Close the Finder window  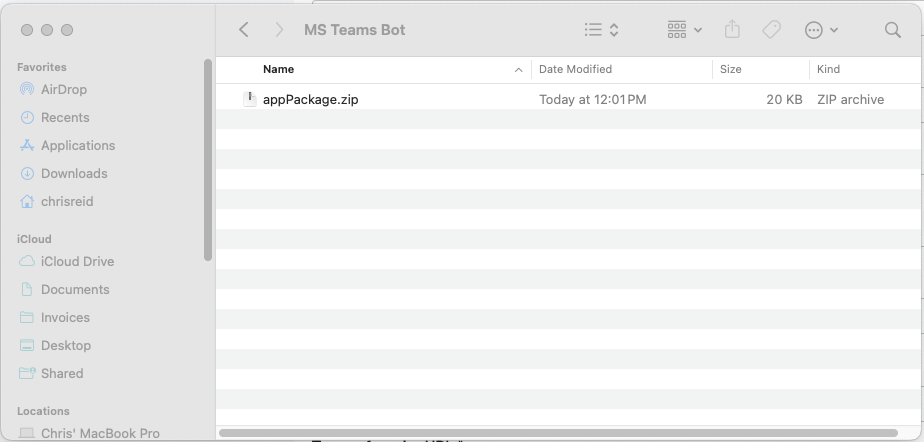[27, 30]
